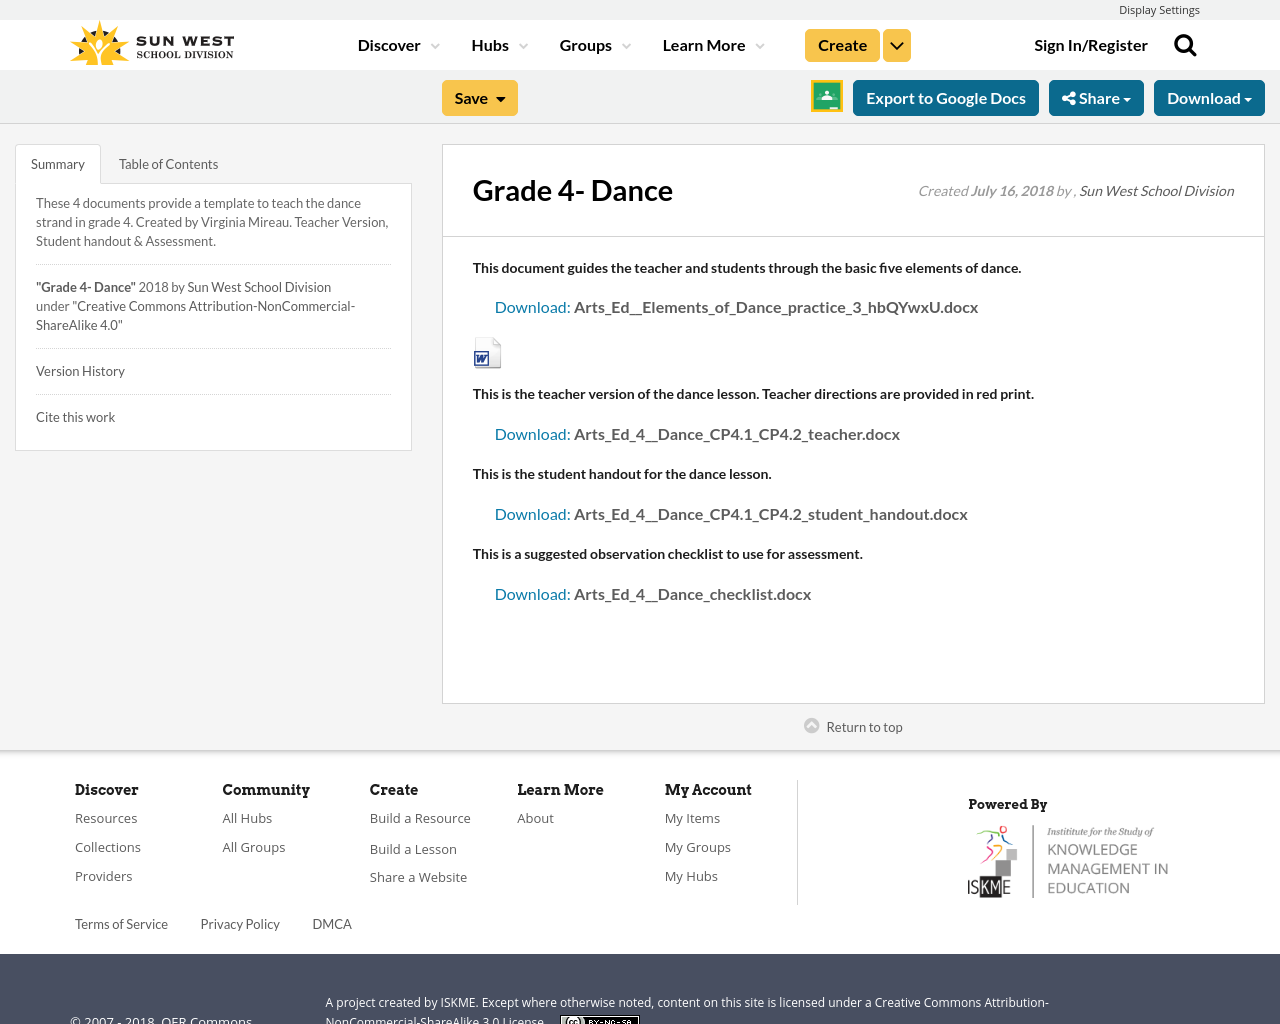Open the Word document icon
The width and height of the screenshot is (1280, 1024).
(487, 352)
